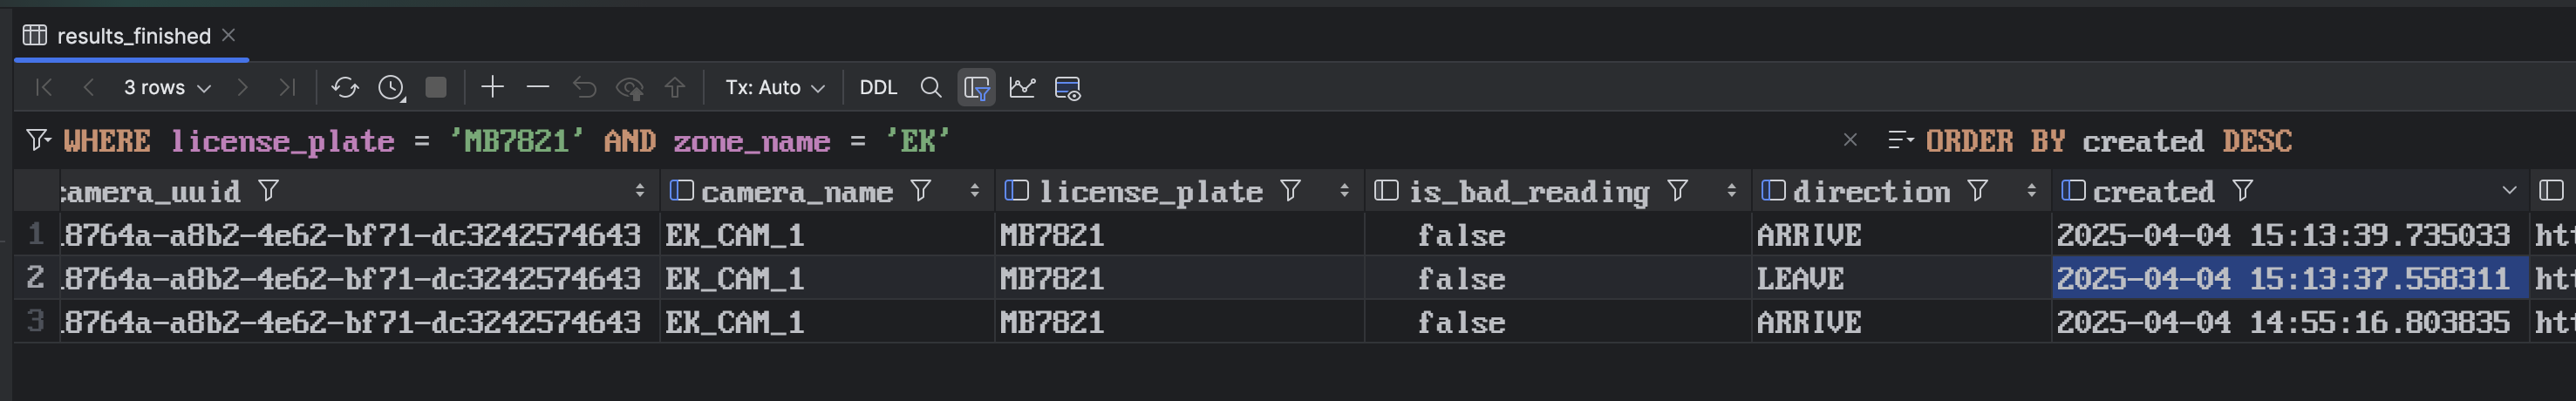Image resolution: width=2576 pixels, height=401 pixels.
Task: Close the results_finished tab
Action: coord(229,35)
